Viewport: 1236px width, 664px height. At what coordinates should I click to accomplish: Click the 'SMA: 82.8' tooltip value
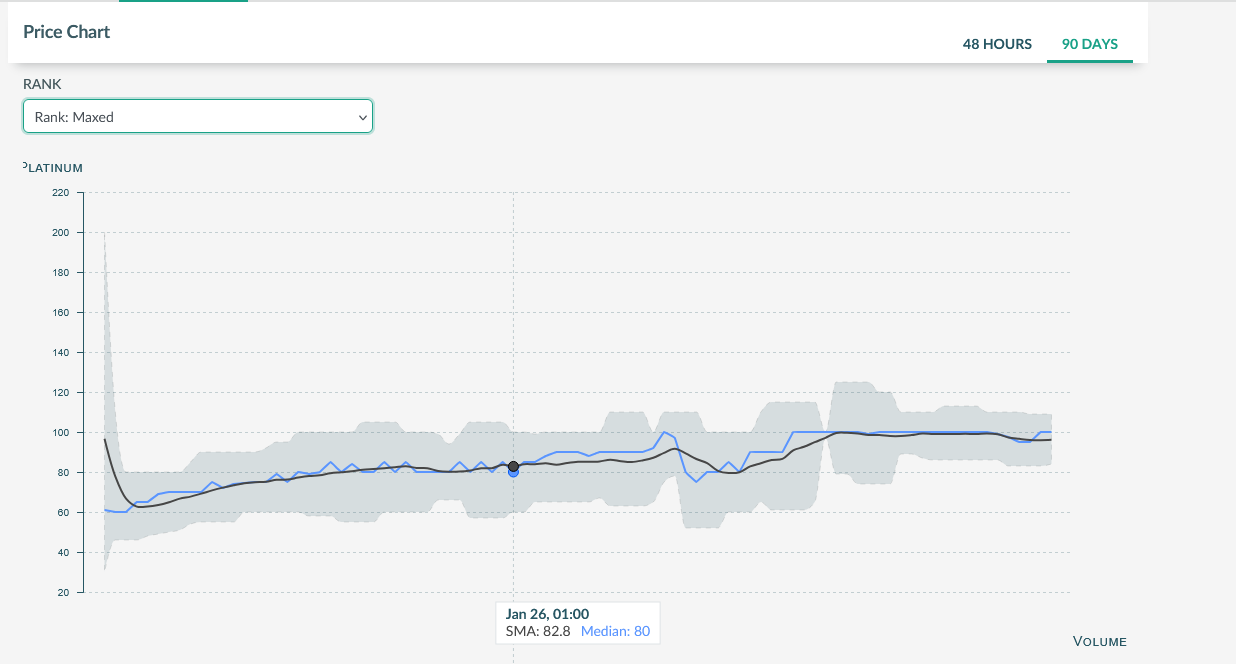pyautogui.click(x=539, y=631)
